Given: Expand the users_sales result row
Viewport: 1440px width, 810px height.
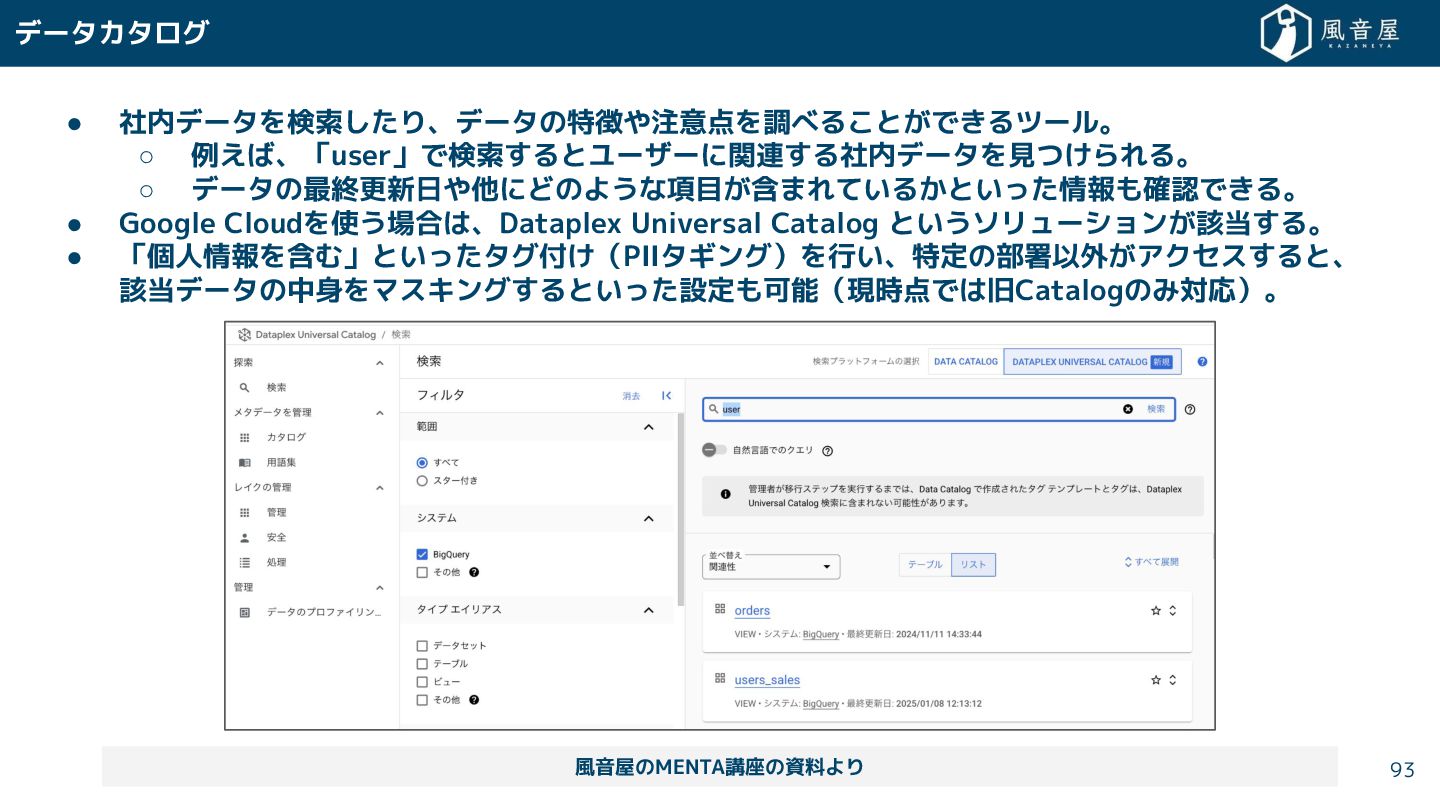Looking at the screenshot, I should 1173,680.
